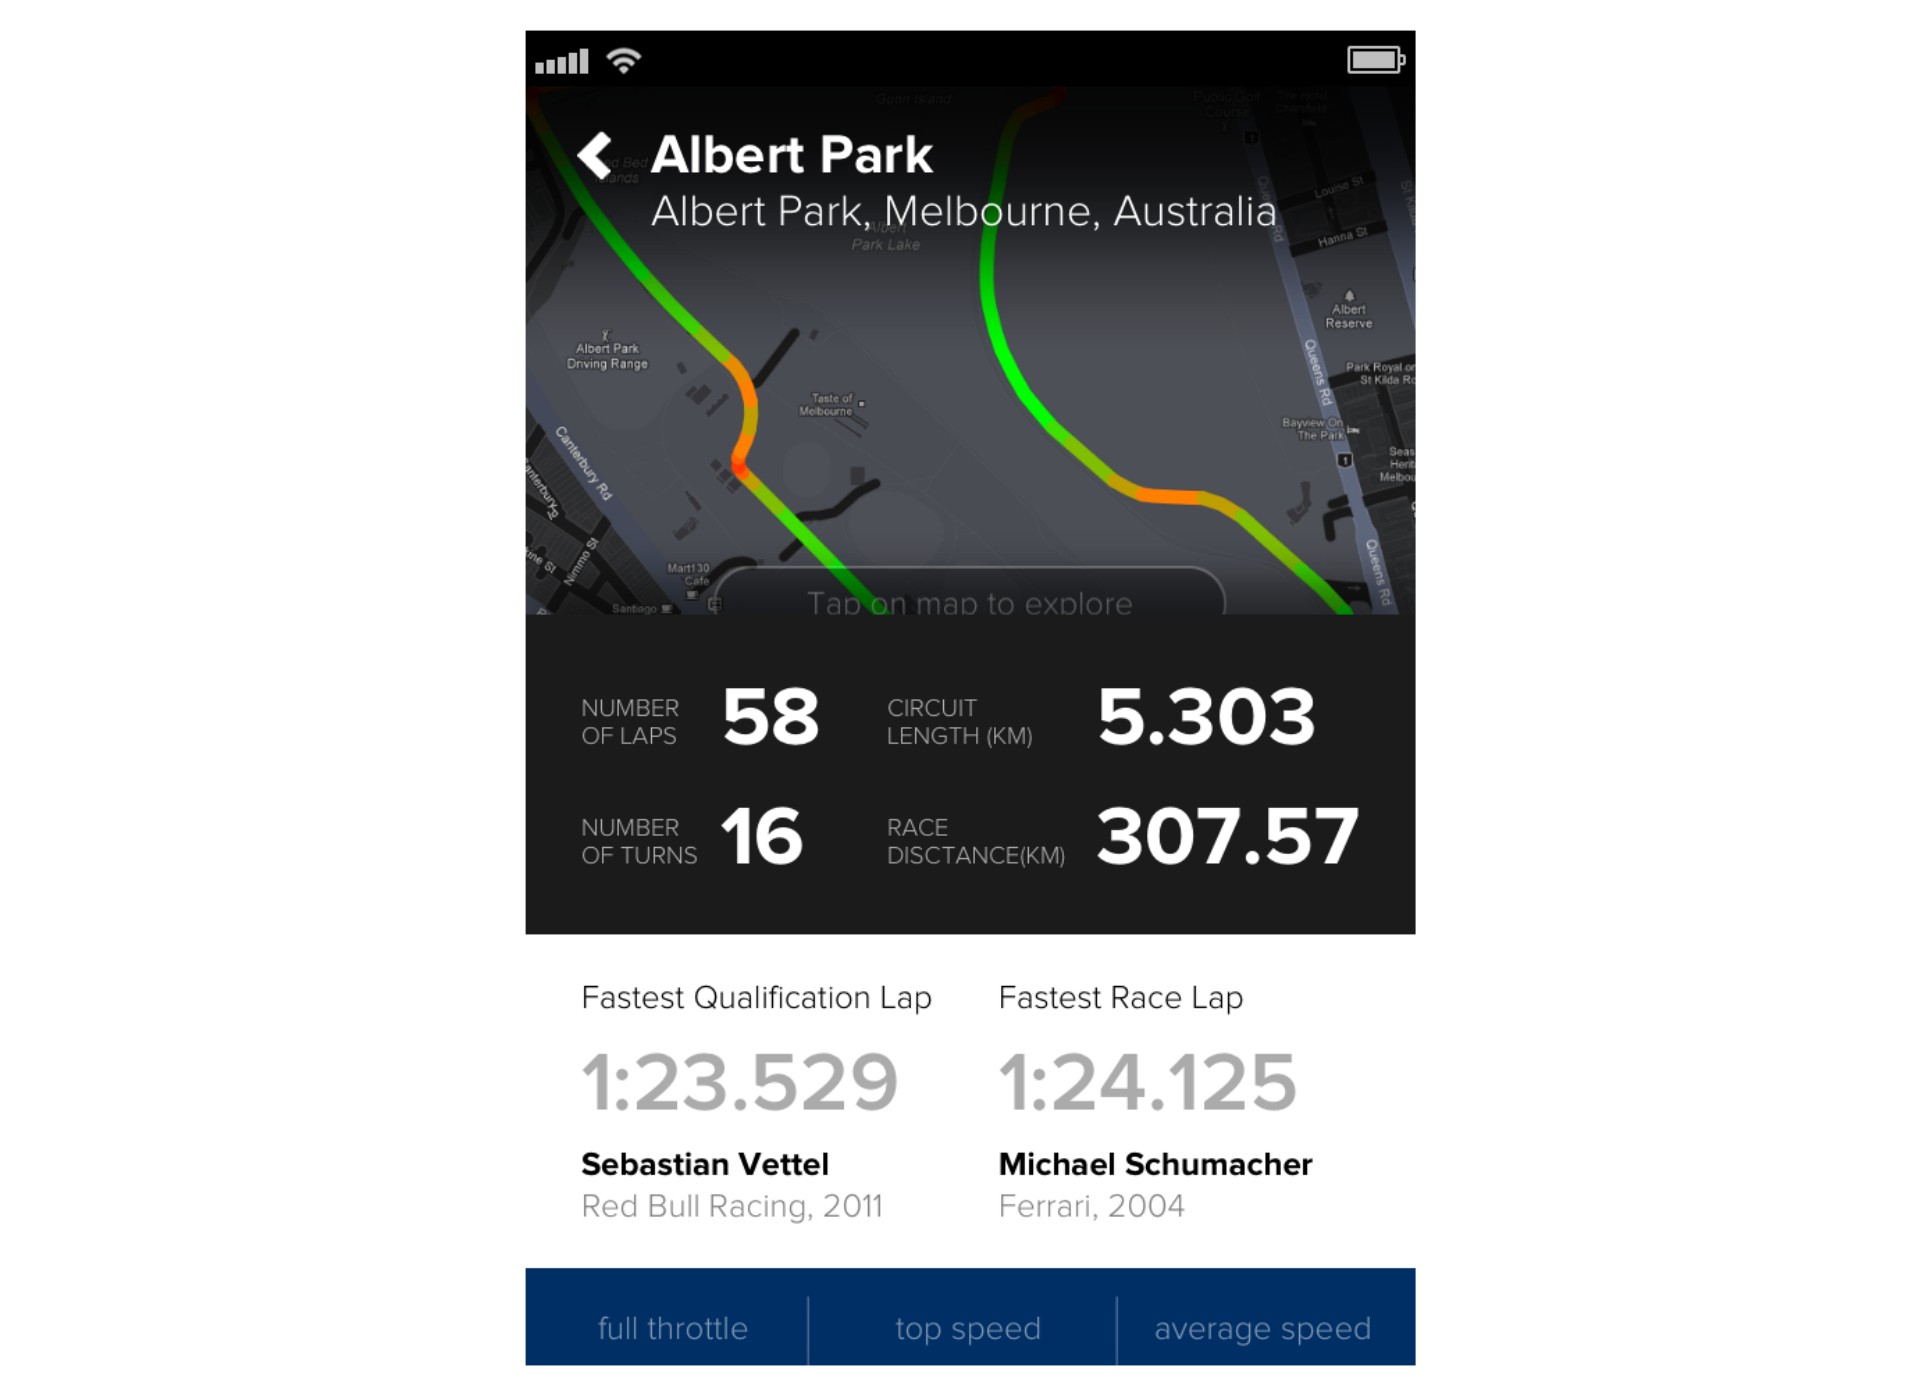Image resolution: width=1919 pixels, height=1396 pixels.
Task: Select the 5.303 circuit length value
Action: tap(1206, 717)
